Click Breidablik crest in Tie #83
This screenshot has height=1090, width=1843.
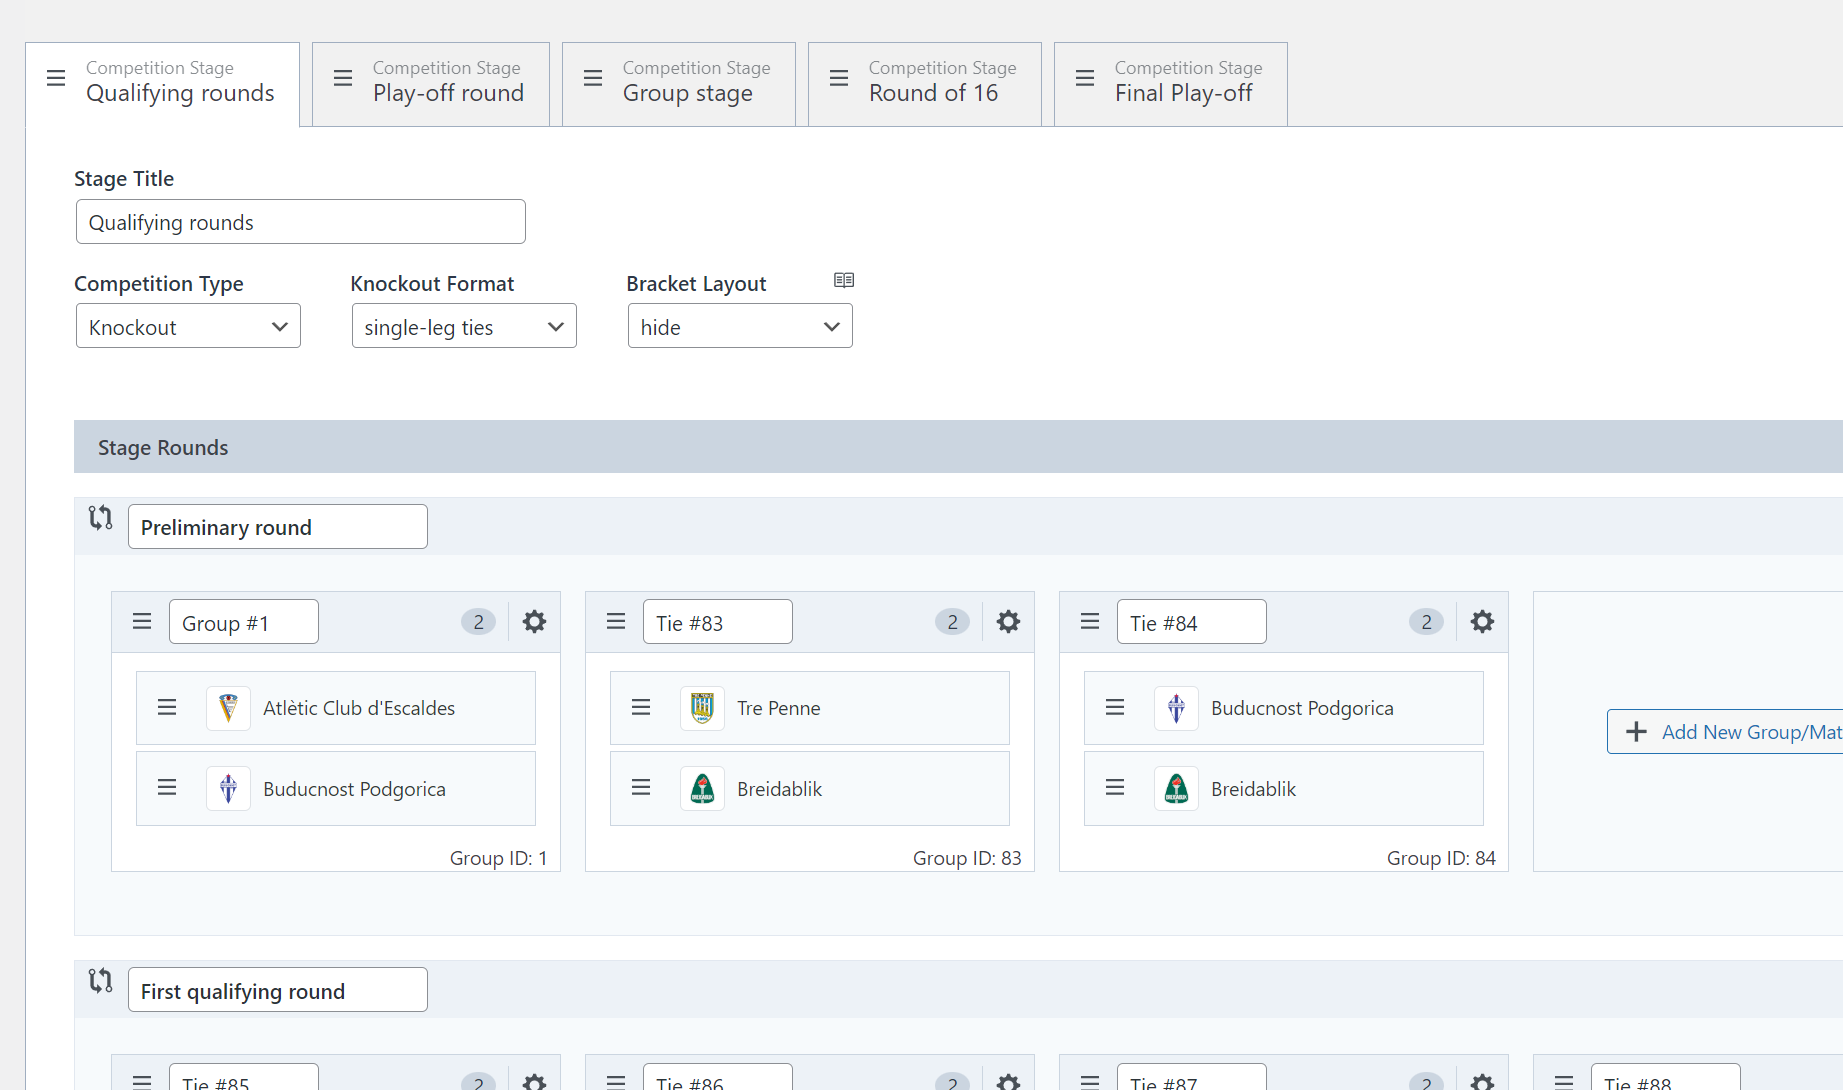702,789
